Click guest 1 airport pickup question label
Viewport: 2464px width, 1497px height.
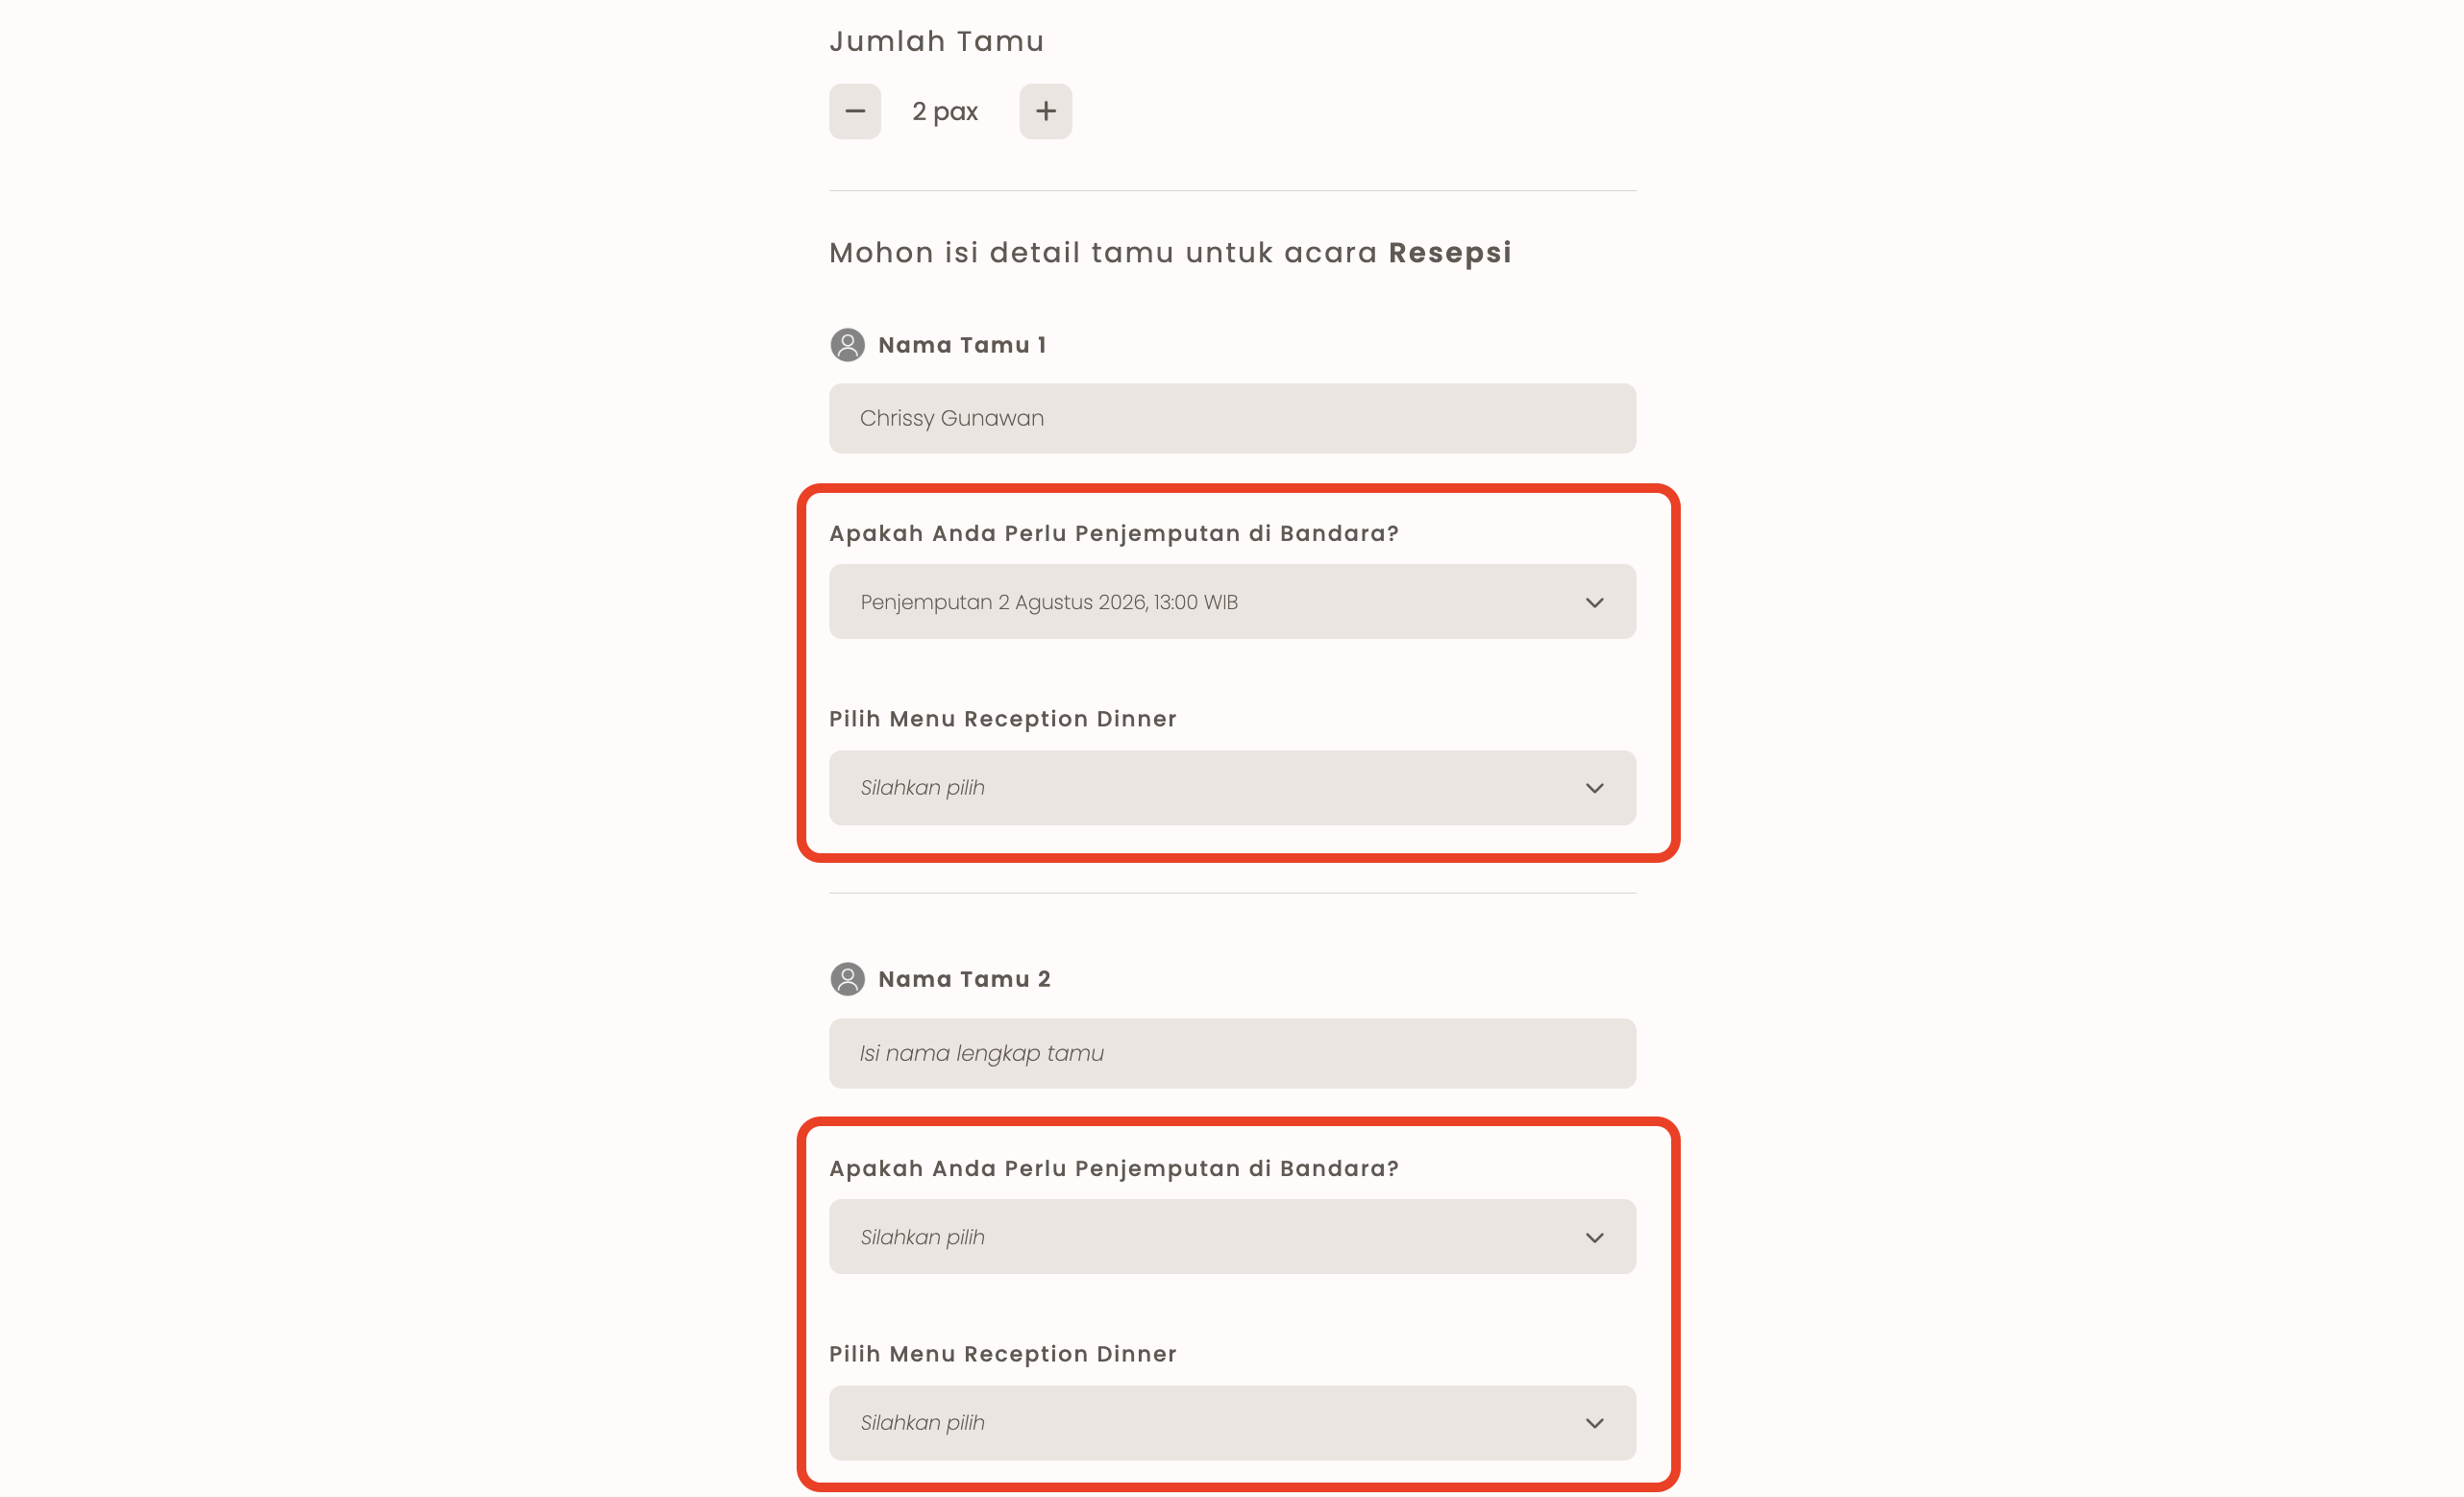(x=1113, y=533)
